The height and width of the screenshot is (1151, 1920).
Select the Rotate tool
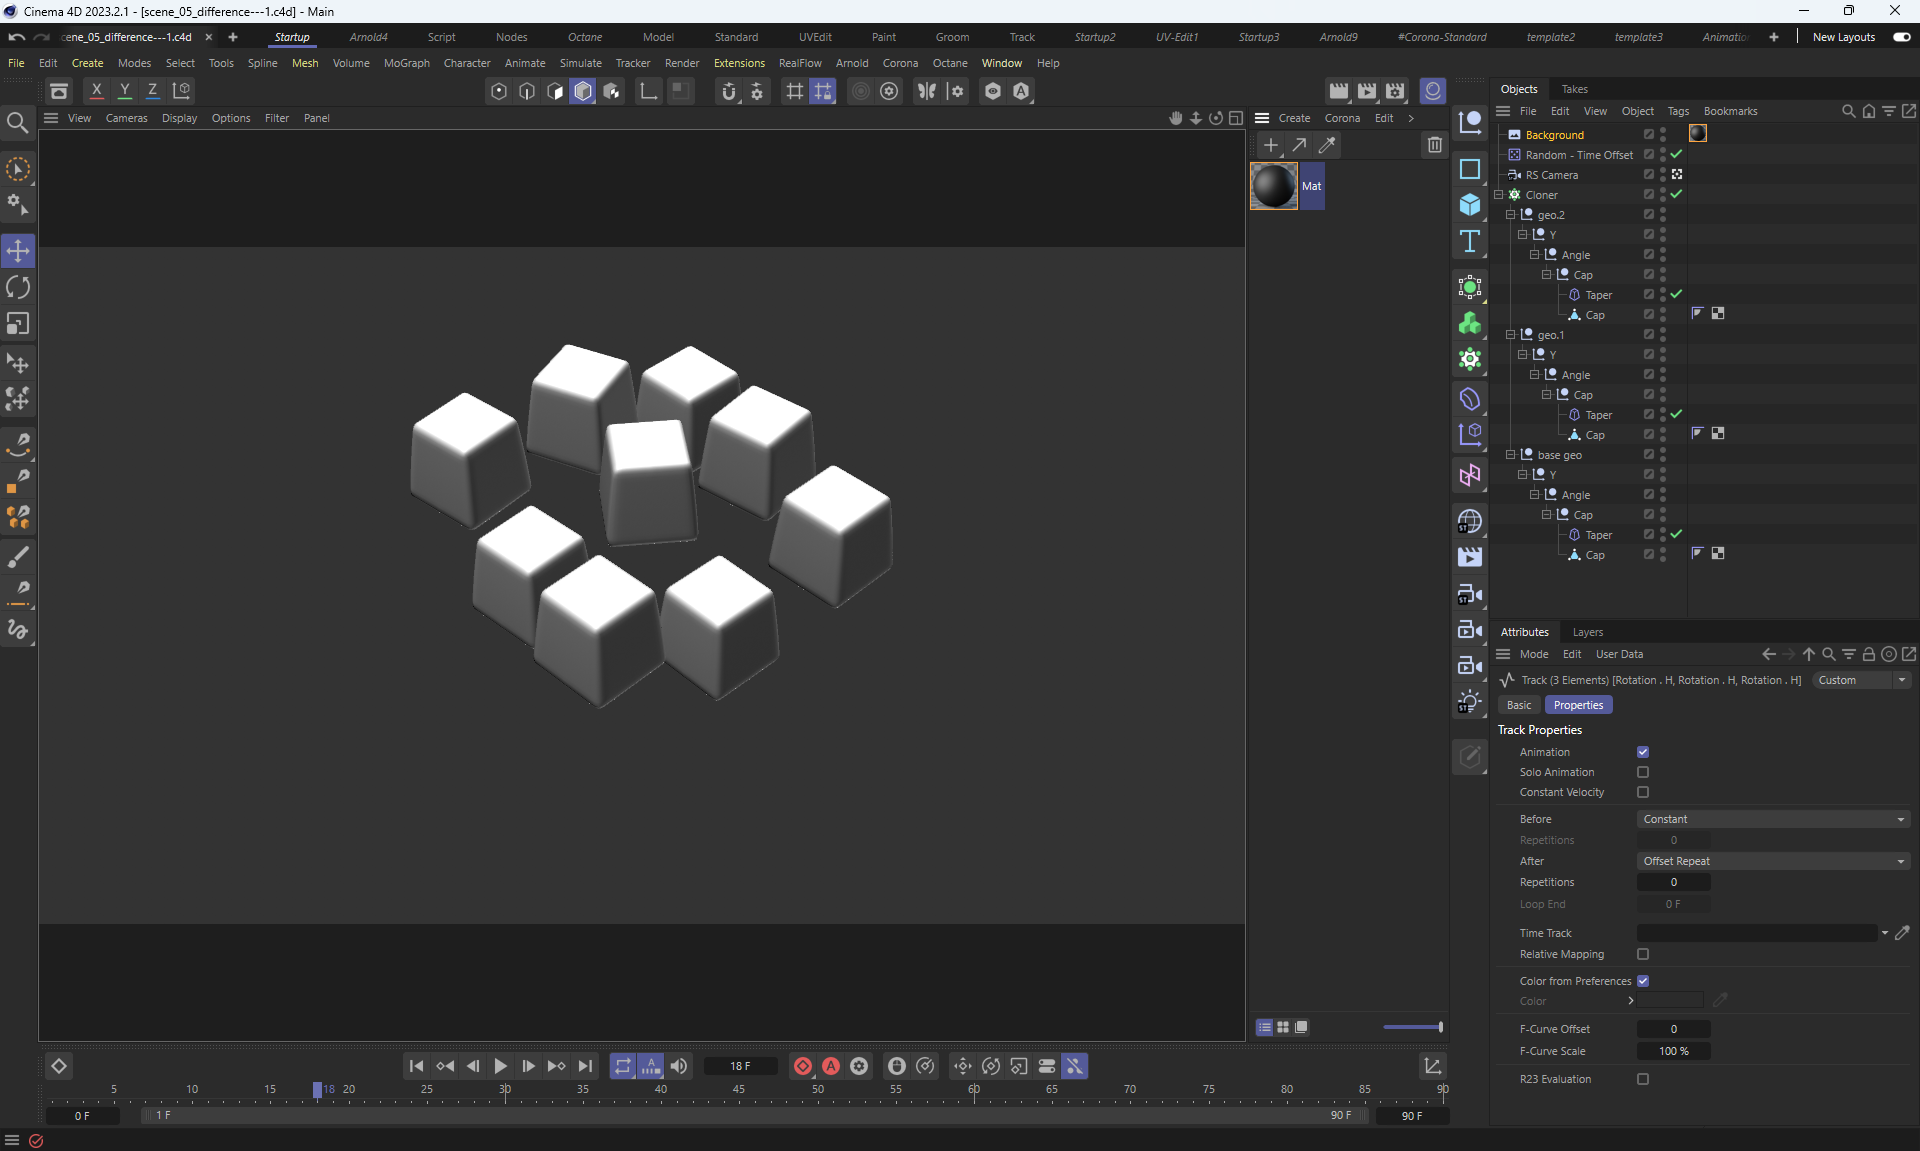[x=18, y=288]
